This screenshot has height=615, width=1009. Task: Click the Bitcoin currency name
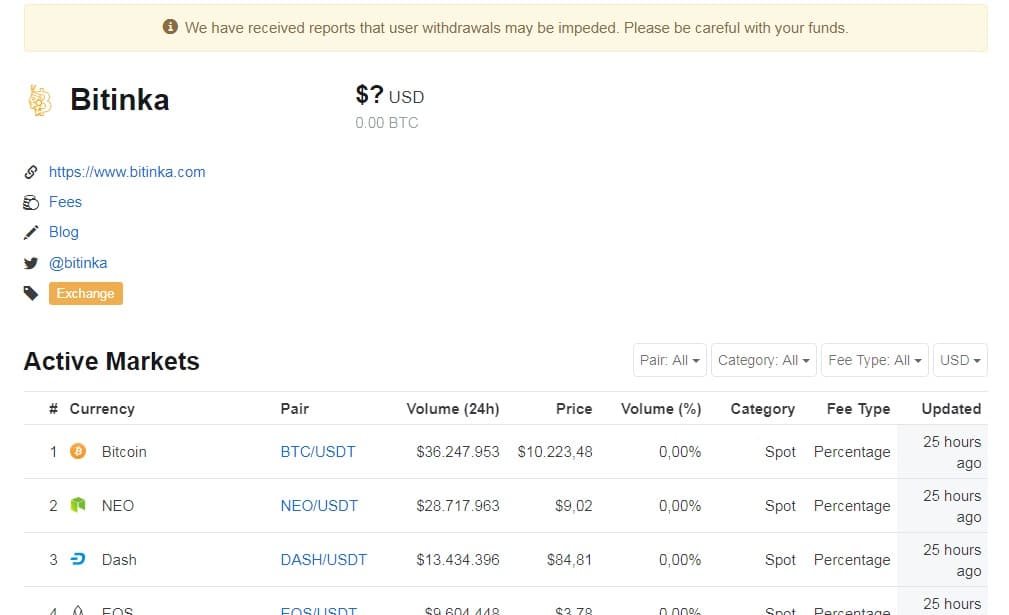coord(124,452)
